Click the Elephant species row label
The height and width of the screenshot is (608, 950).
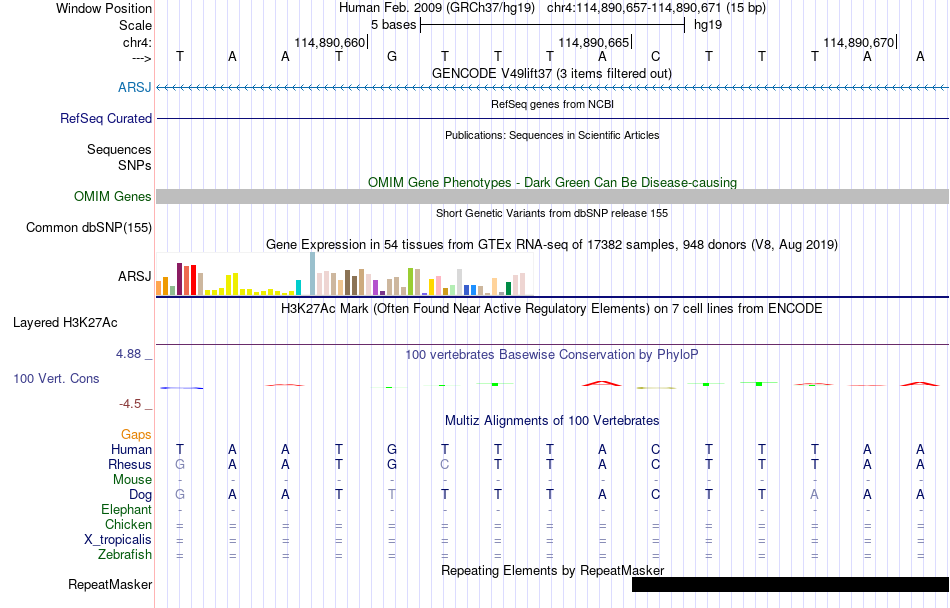point(126,509)
